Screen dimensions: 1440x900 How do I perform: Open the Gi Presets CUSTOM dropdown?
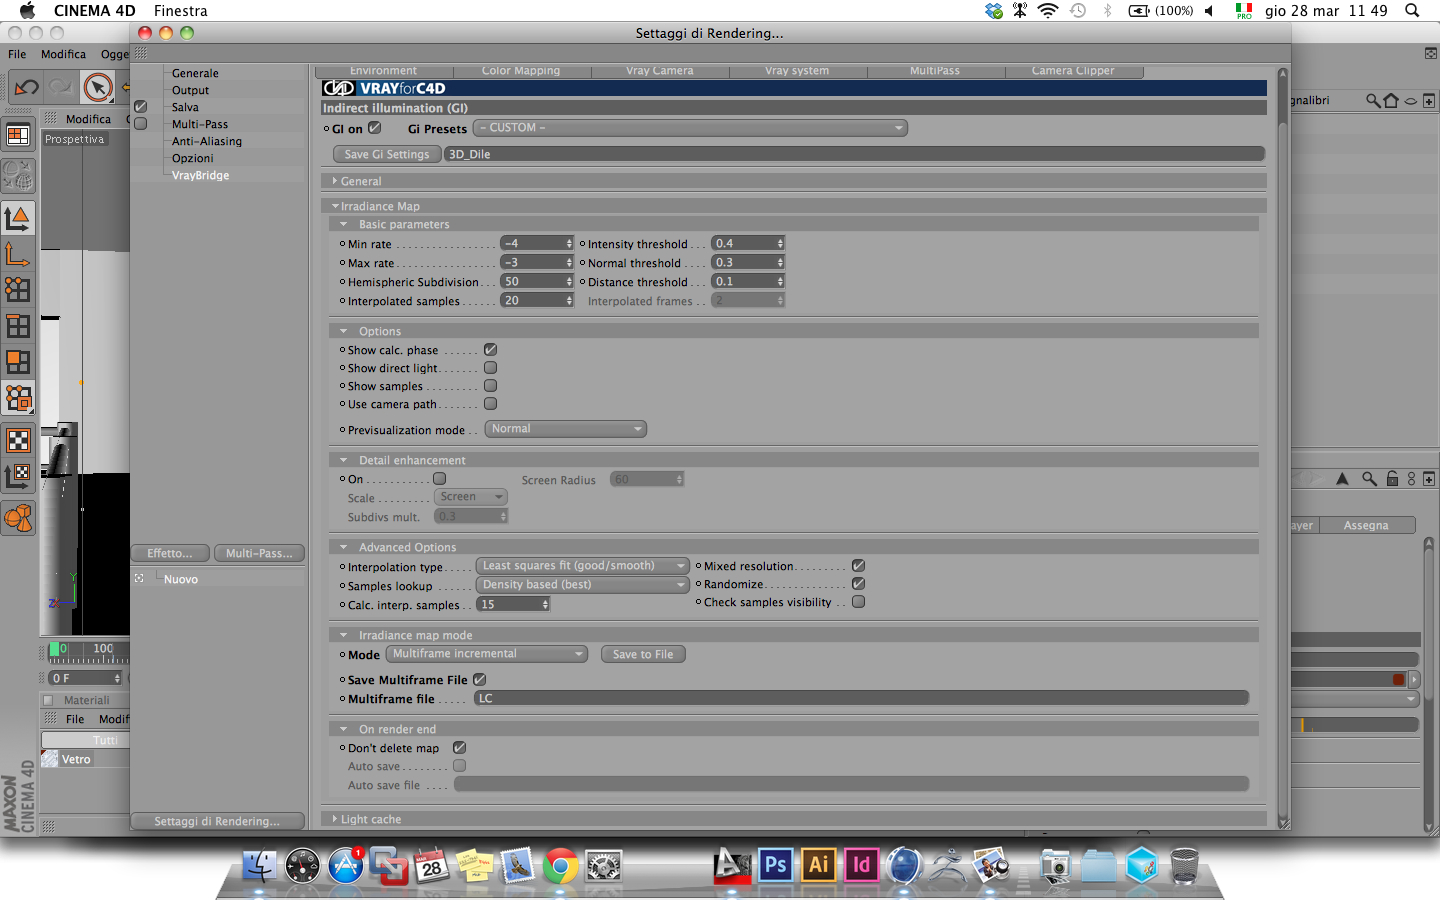690,128
